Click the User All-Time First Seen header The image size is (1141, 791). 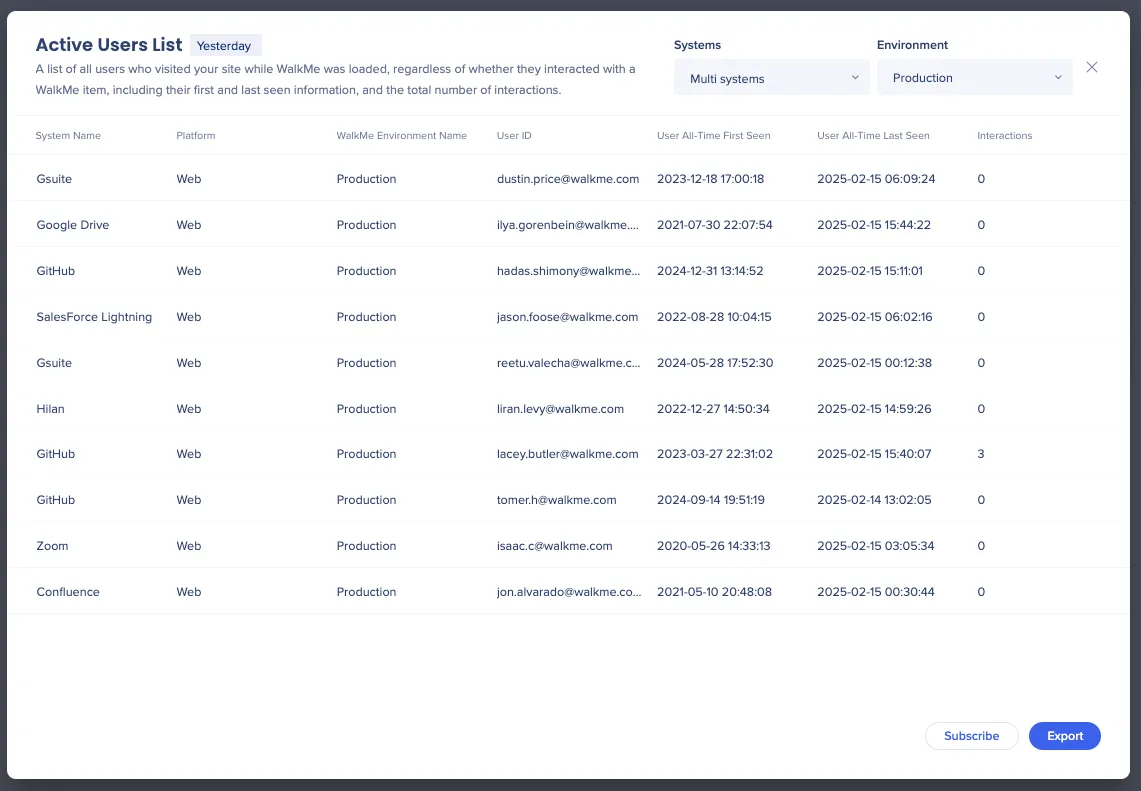(x=714, y=135)
